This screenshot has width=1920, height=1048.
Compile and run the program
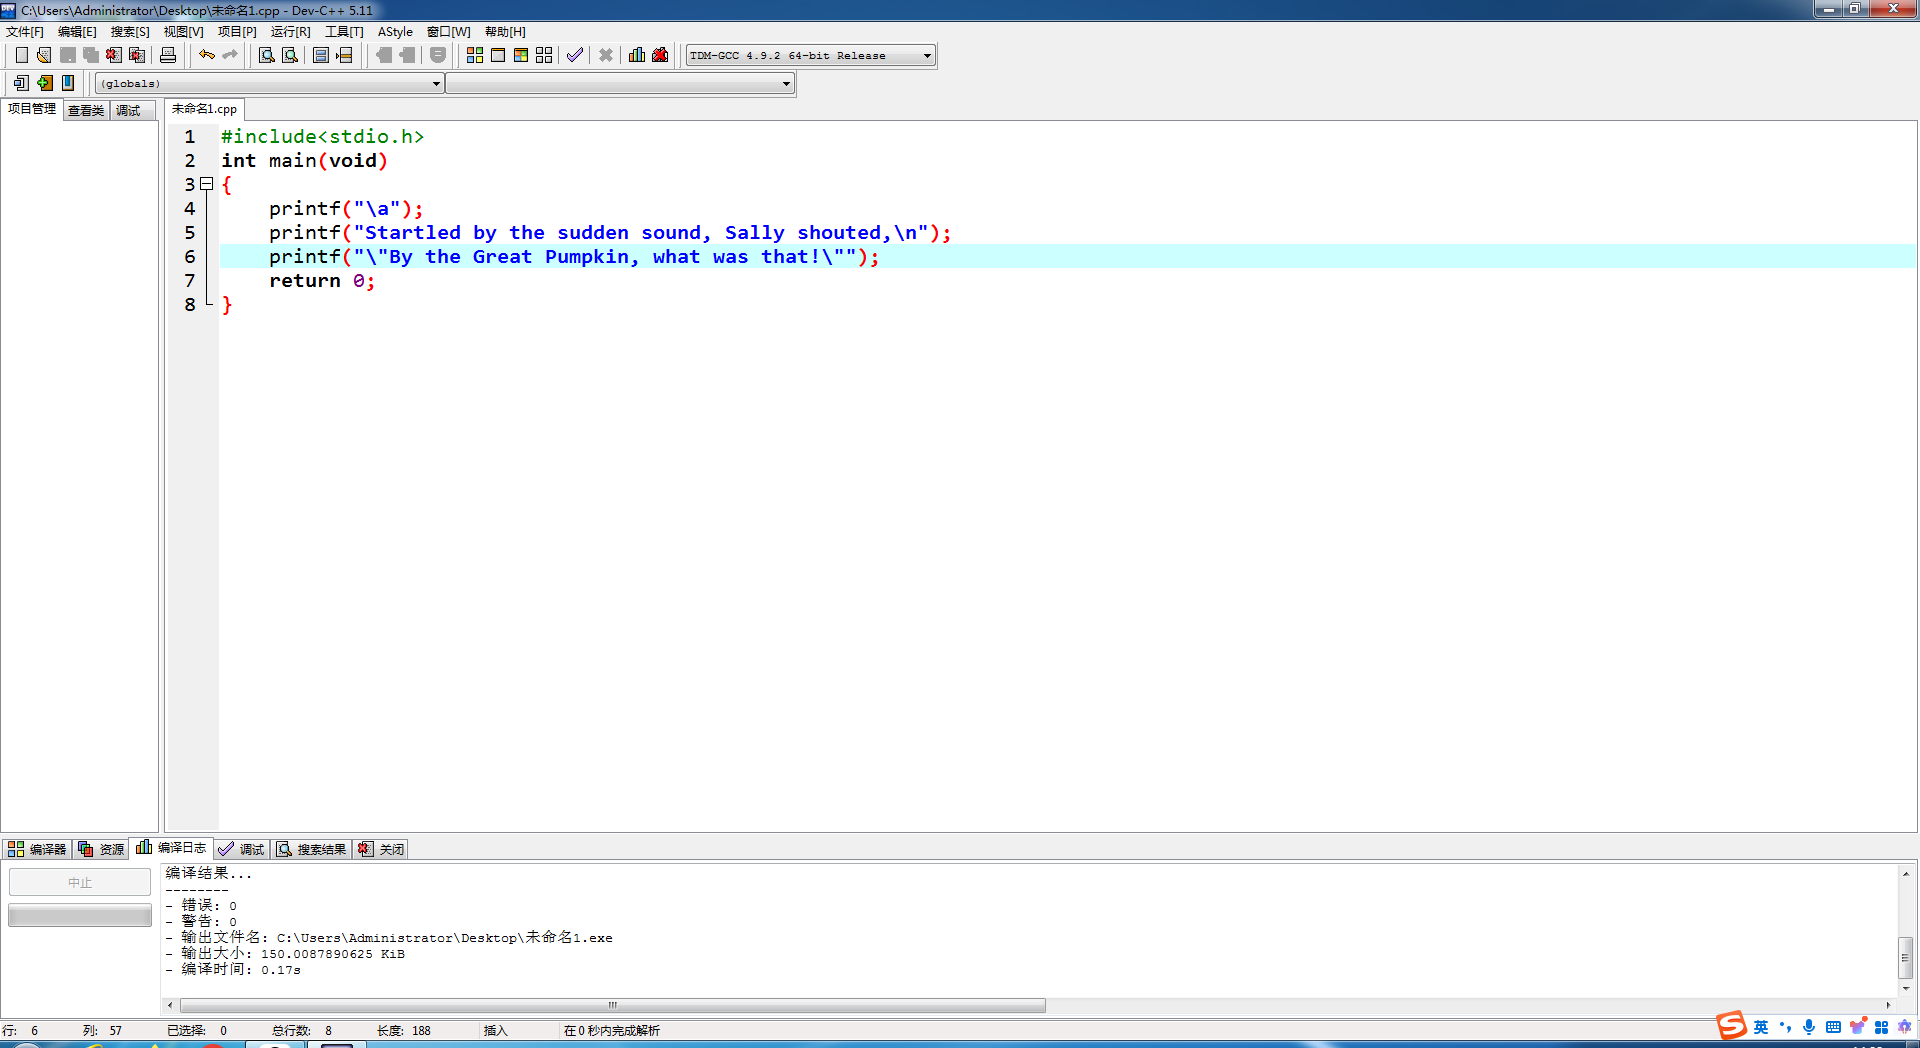pos(521,55)
